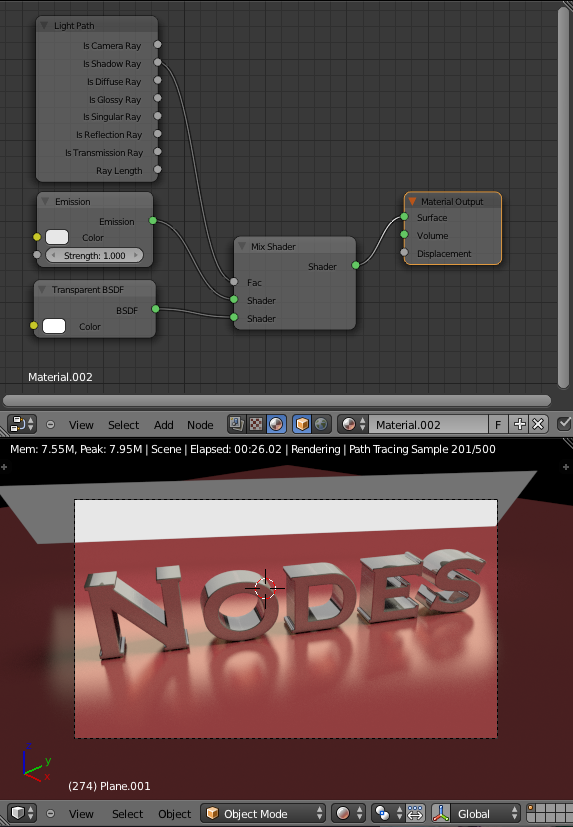The height and width of the screenshot is (827, 573).
Task: Open the node editor type selector
Action: [22, 424]
